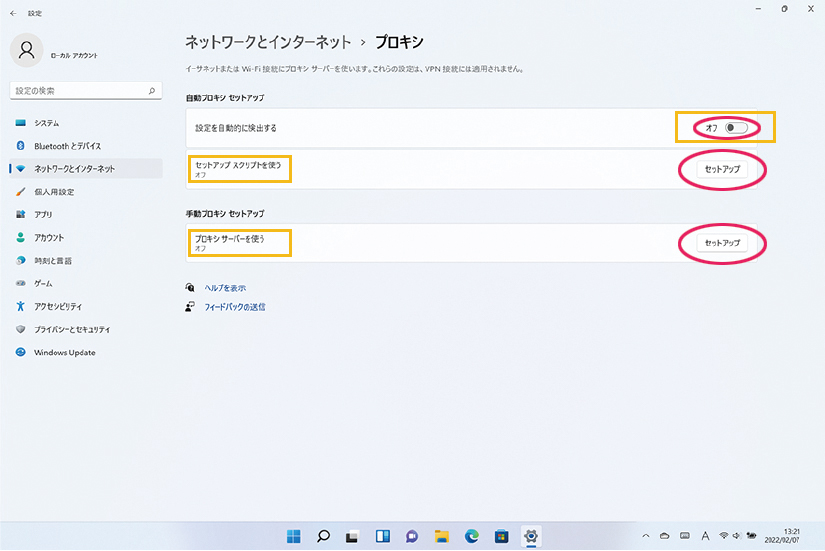
Task: Click セットアップ button for セットアップ スクリプトを使う
Action: coord(722,169)
